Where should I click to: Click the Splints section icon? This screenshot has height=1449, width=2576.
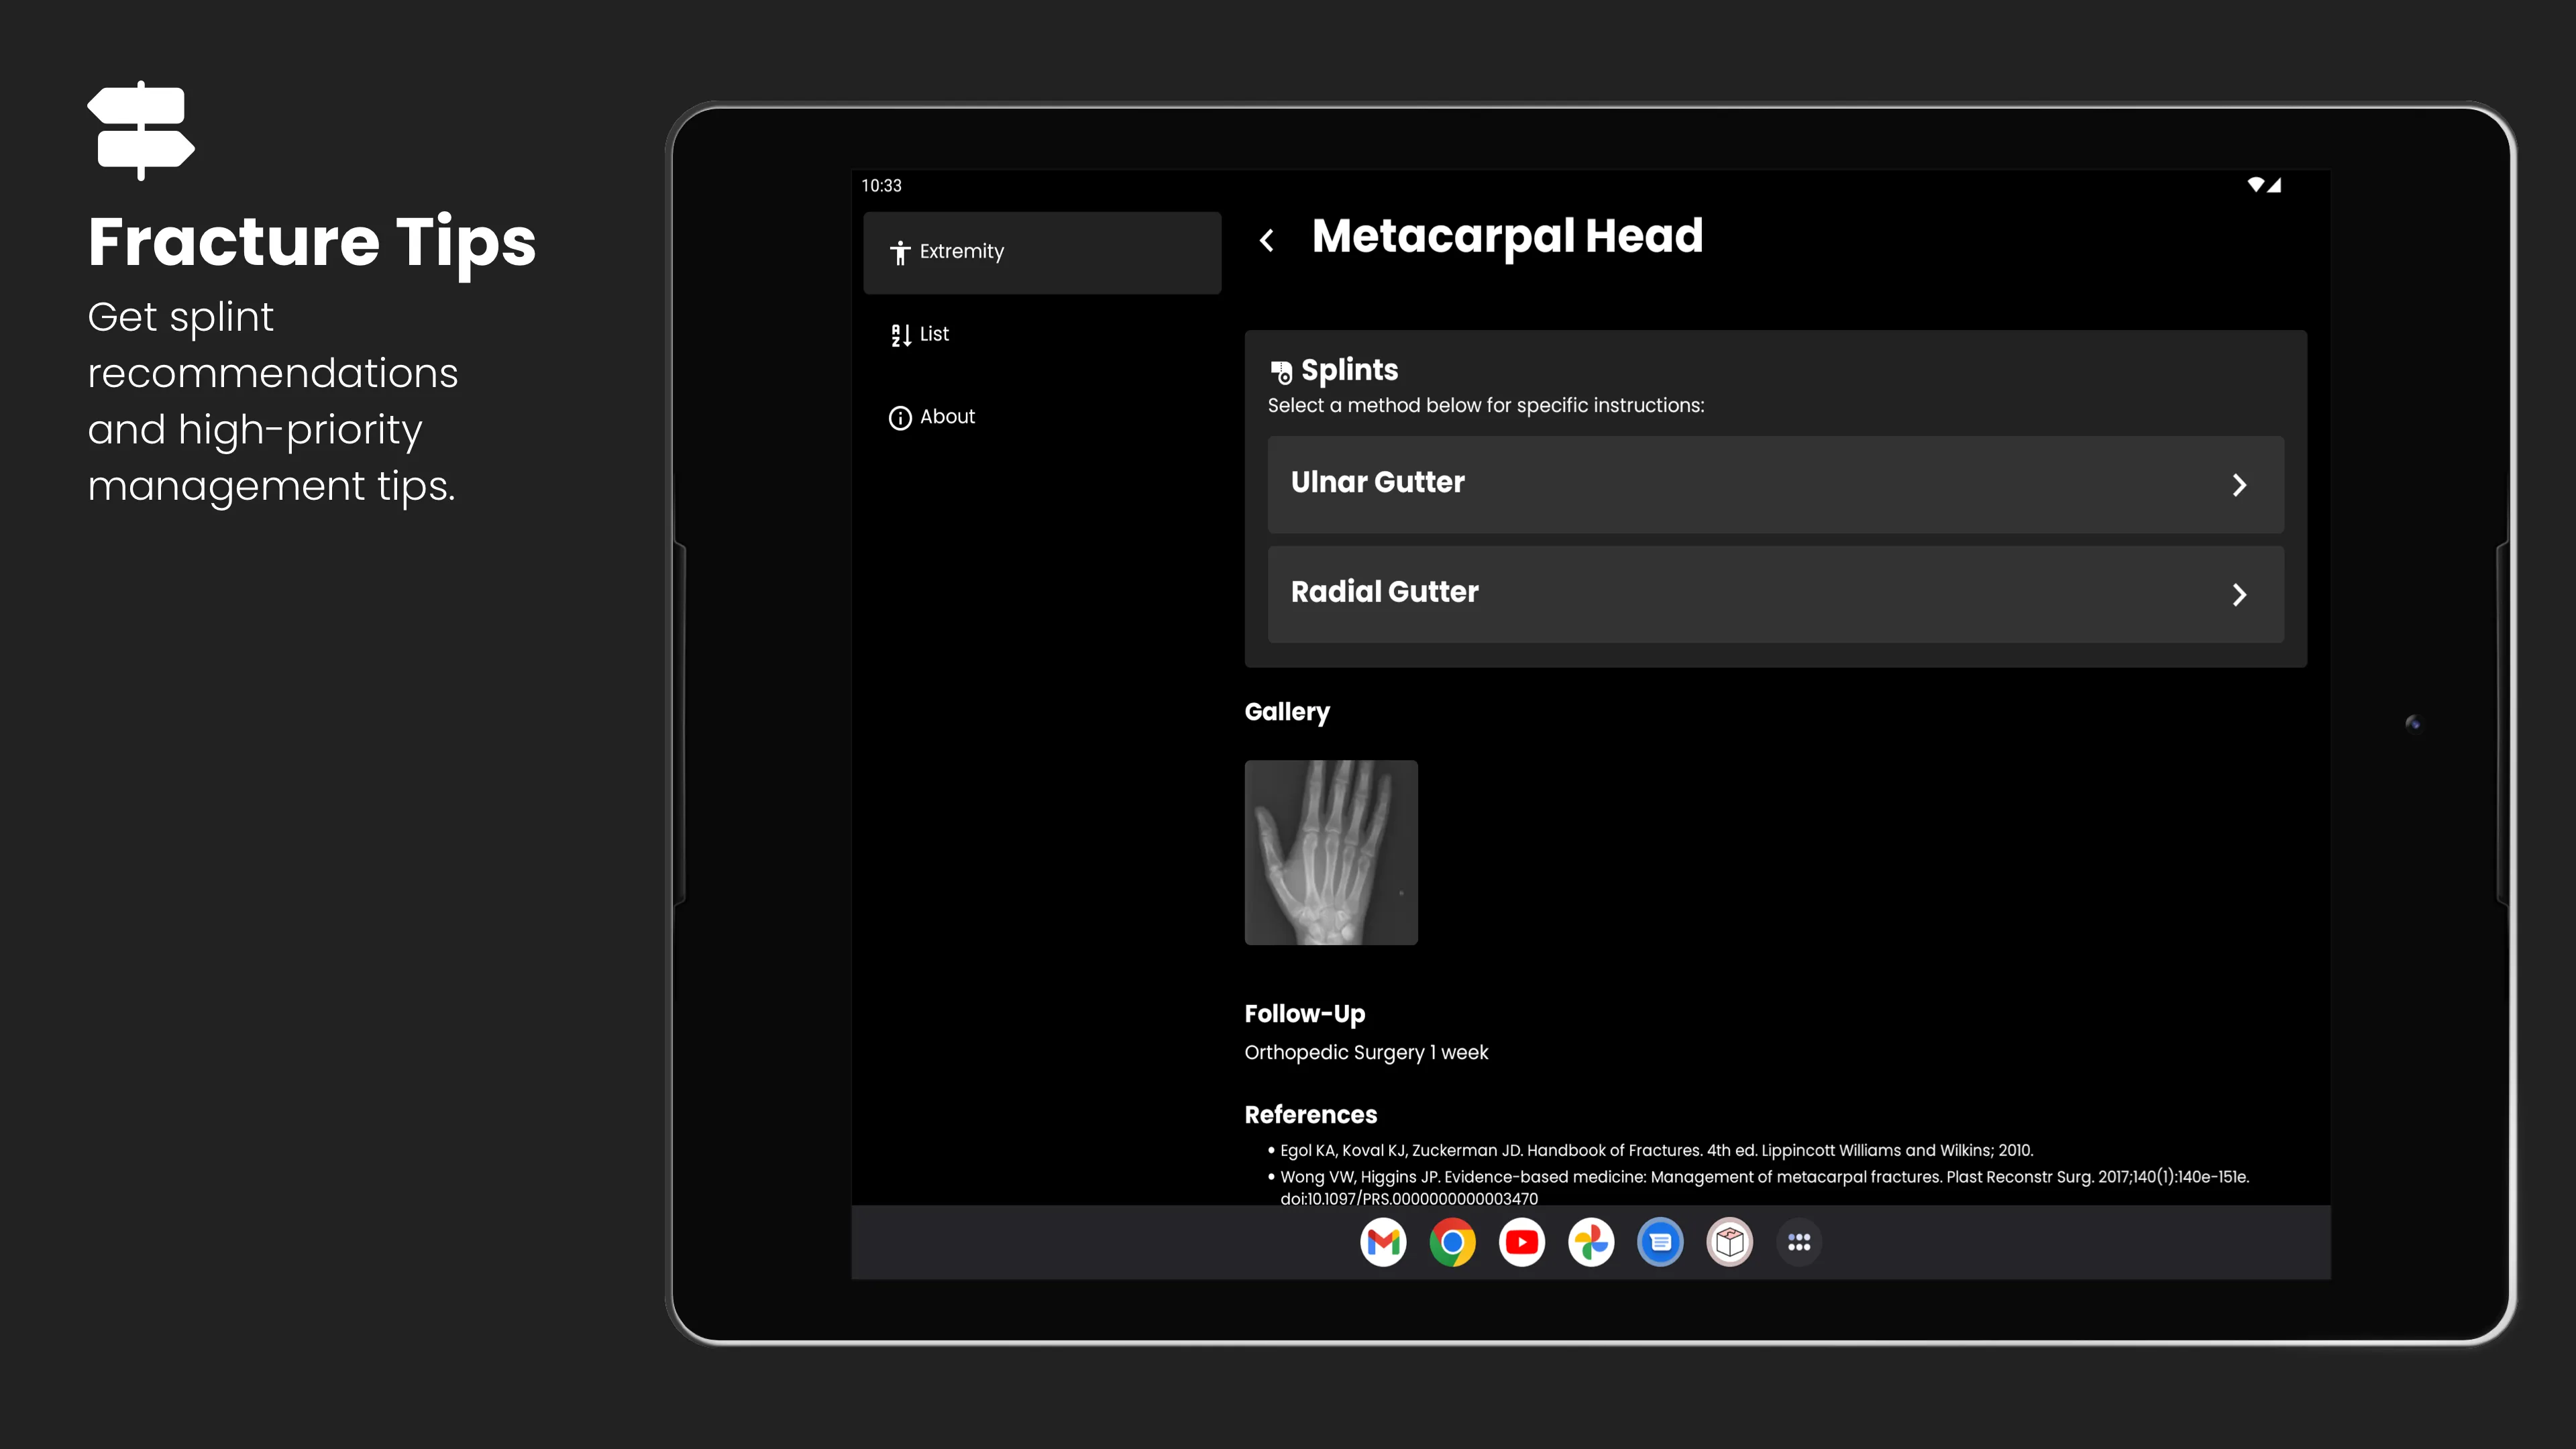point(1281,372)
